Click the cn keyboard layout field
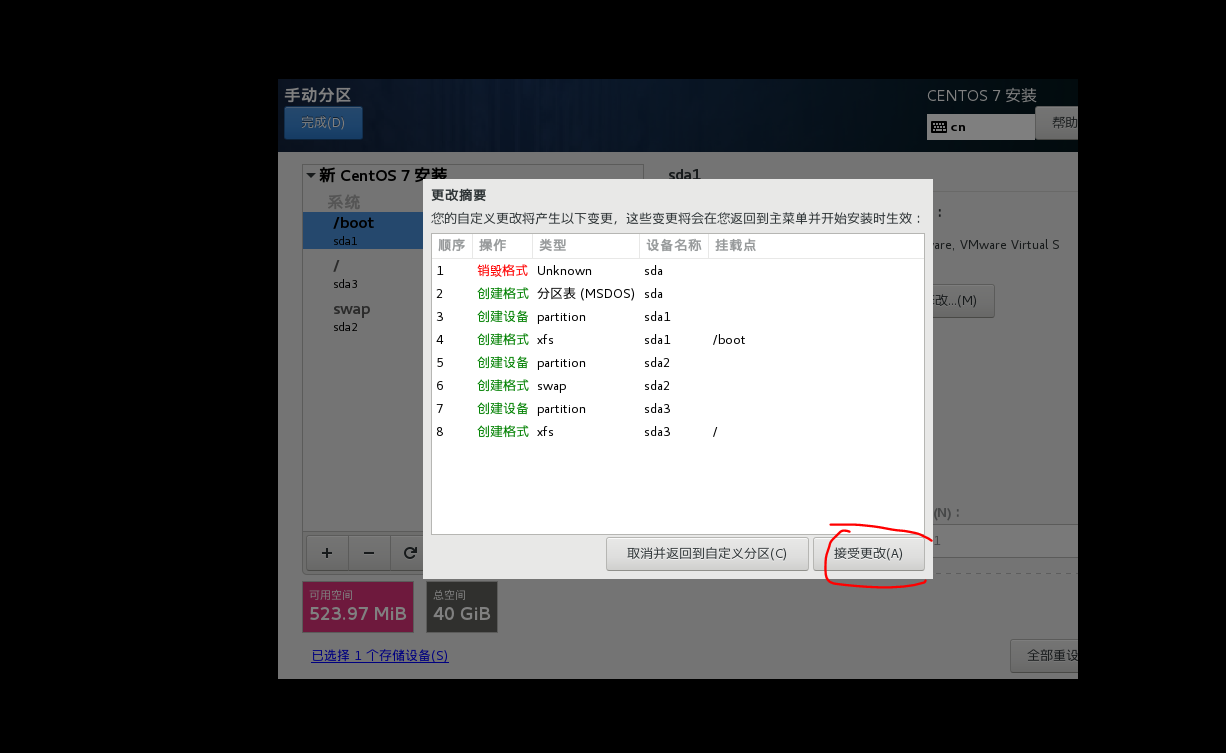Viewport: 1226px width, 753px height. [x=981, y=127]
